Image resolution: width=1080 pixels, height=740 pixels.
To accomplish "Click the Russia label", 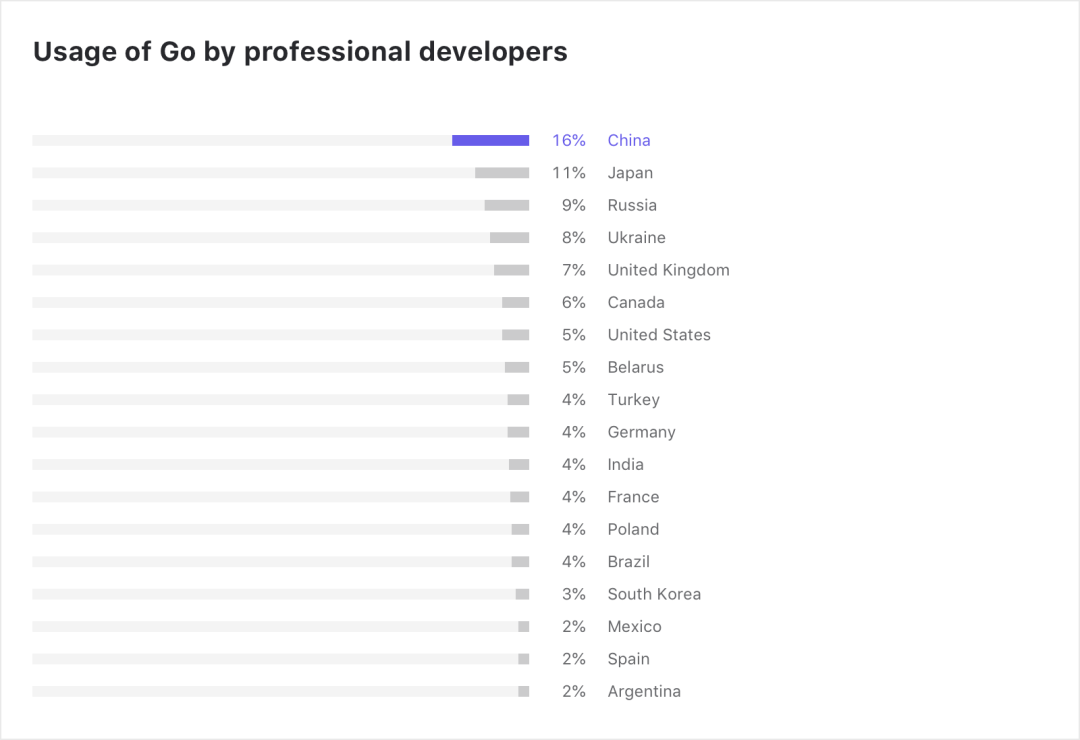I will pyautogui.click(x=632, y=205).
